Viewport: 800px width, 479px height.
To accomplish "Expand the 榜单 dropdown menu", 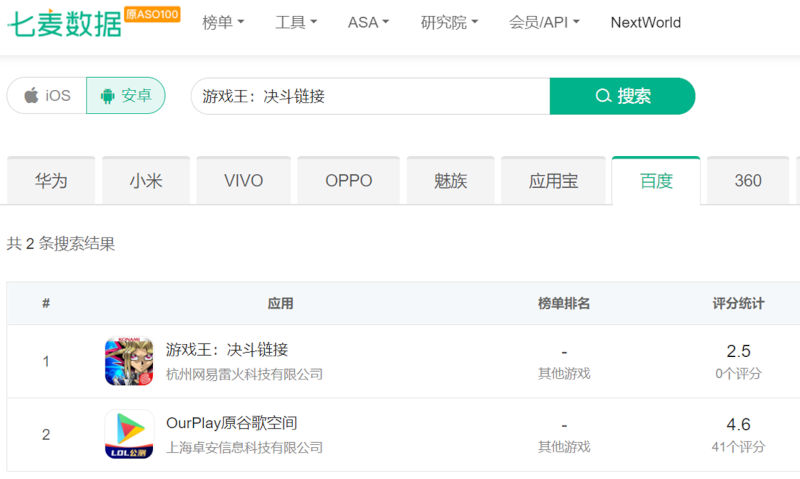I will pos(223,22).
